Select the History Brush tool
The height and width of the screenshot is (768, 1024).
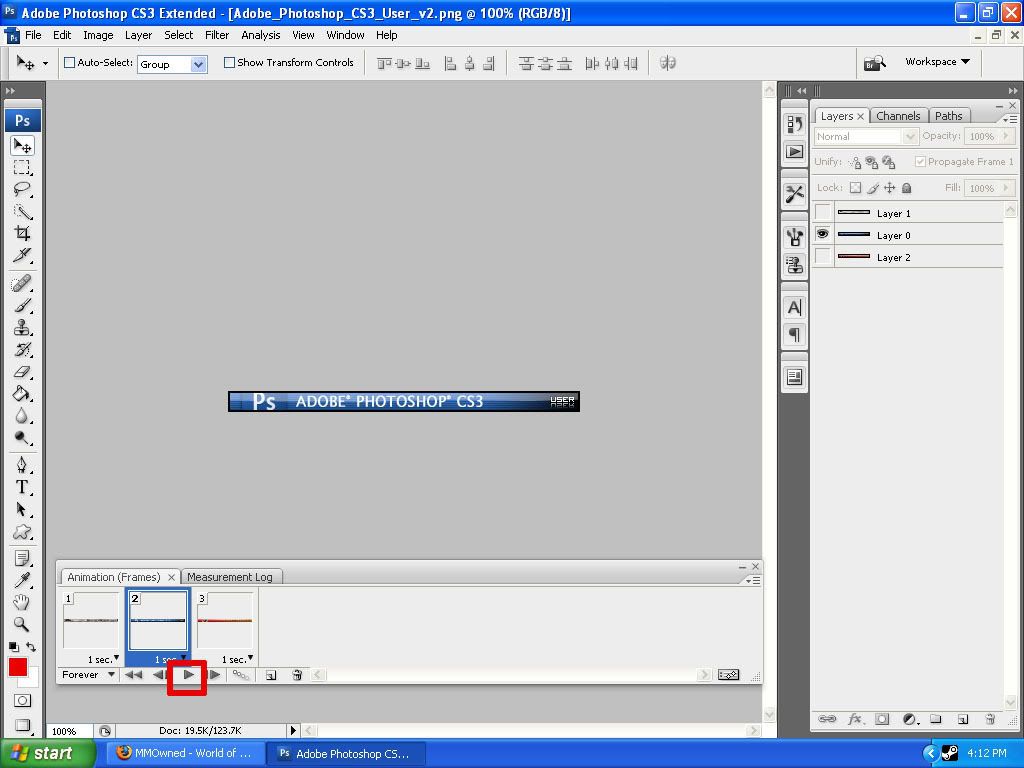point(22,349)
